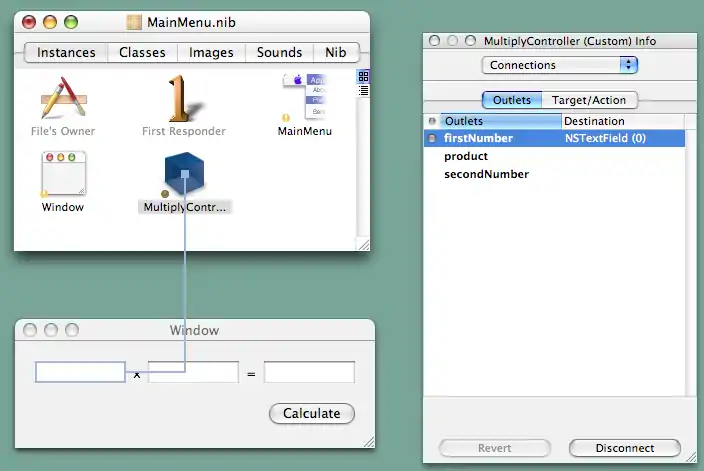Switch to list outline view mode

[x=363, y=90]
